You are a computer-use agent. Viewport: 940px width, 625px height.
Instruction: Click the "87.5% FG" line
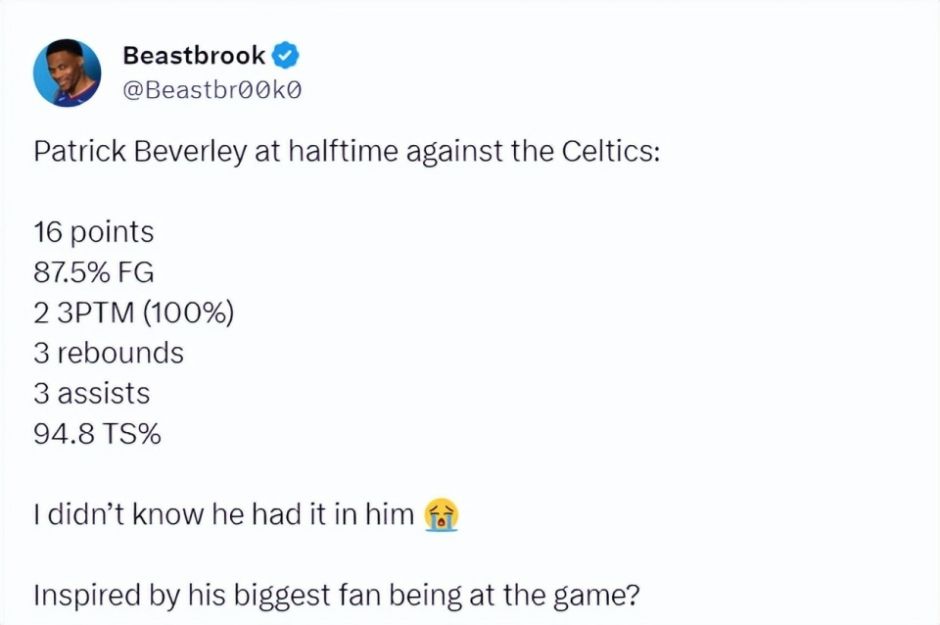pyautogui.click(x=94, y=273)
